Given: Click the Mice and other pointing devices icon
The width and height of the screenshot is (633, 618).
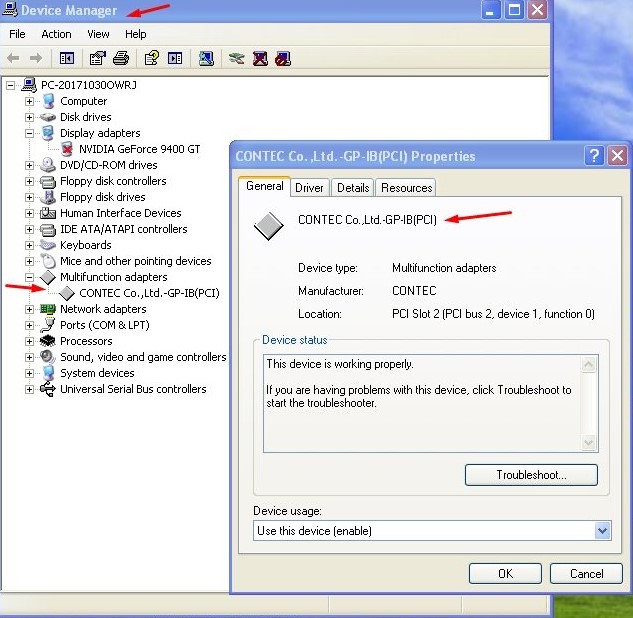Looking at the screenshot, I should click(x=48, y=261).
